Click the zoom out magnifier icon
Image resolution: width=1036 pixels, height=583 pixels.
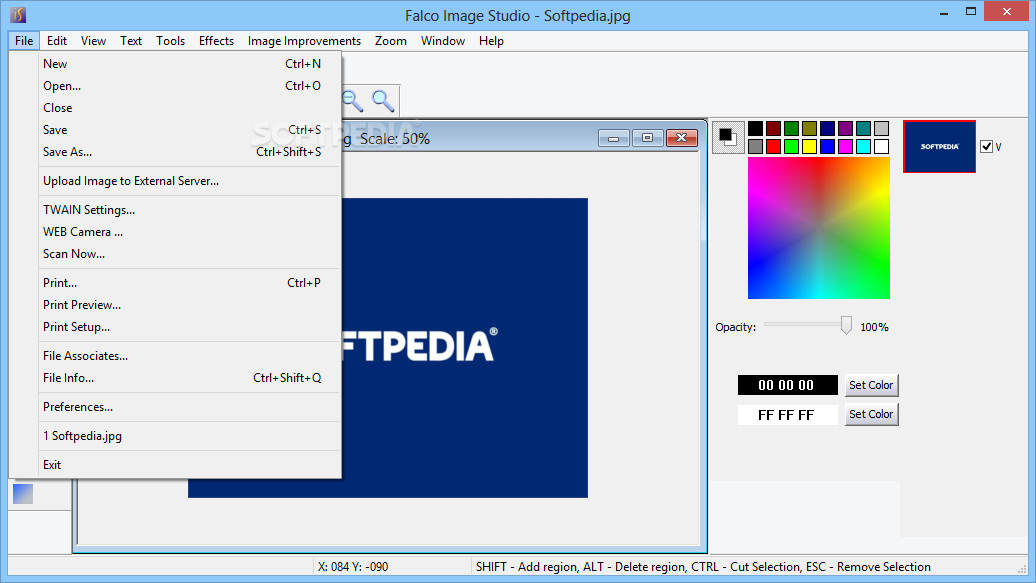pyautogui.click(x=353, y=101)
